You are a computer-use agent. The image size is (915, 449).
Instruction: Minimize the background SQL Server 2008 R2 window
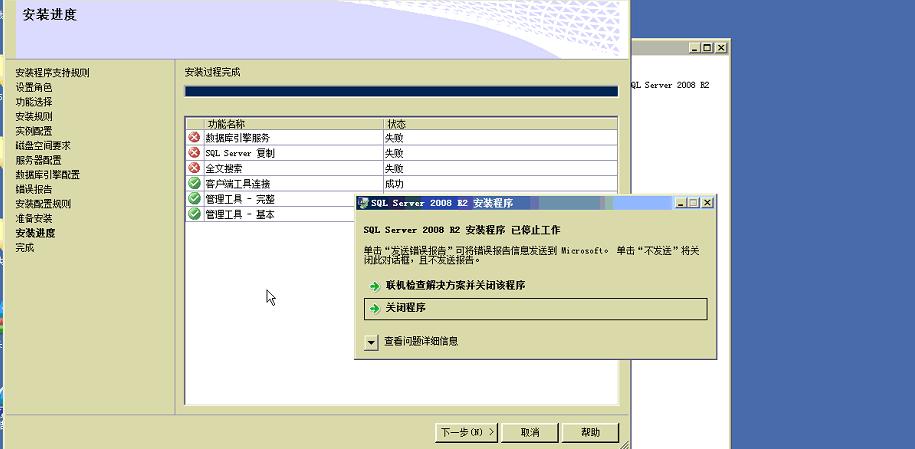[x=694, y=47]
